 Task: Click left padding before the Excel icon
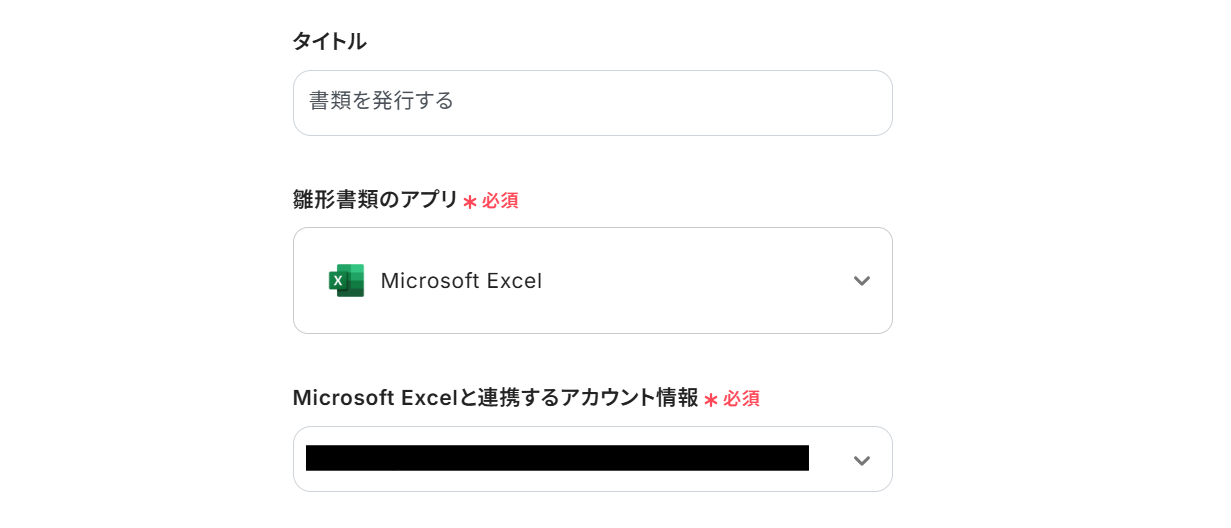(311, 281)
